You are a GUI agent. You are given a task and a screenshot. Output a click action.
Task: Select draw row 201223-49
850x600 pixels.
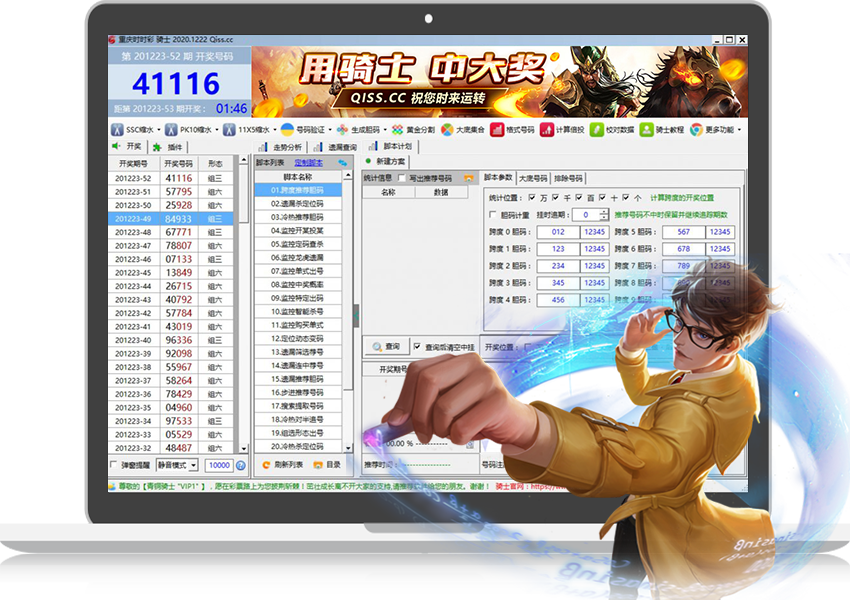click(x=171, y=218)
